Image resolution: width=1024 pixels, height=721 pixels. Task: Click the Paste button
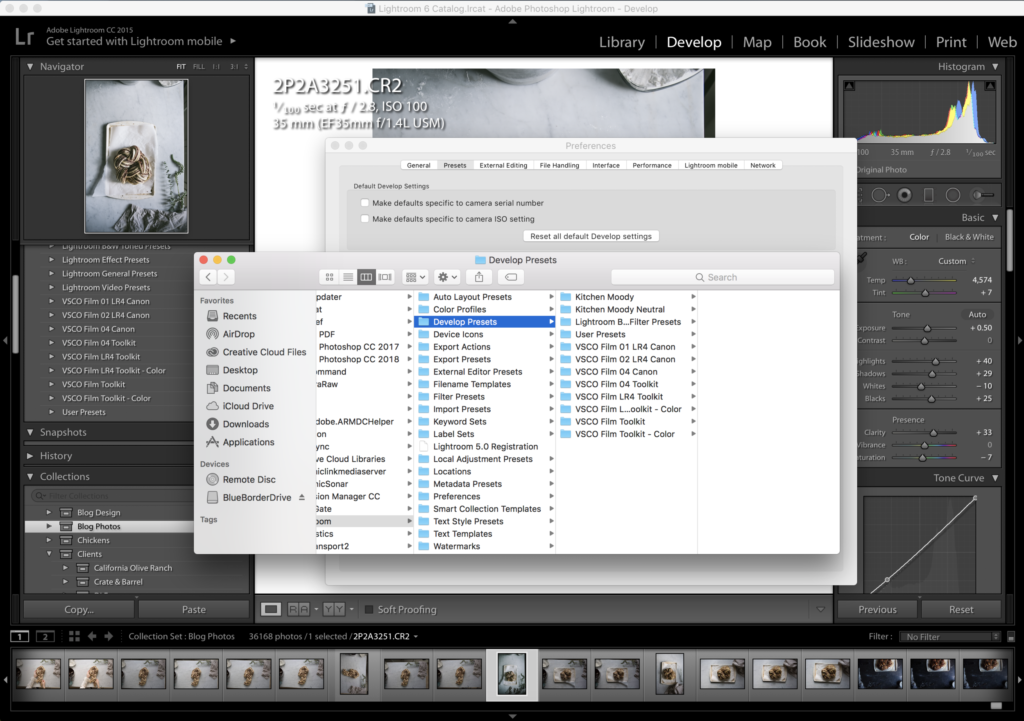[193, 609]
